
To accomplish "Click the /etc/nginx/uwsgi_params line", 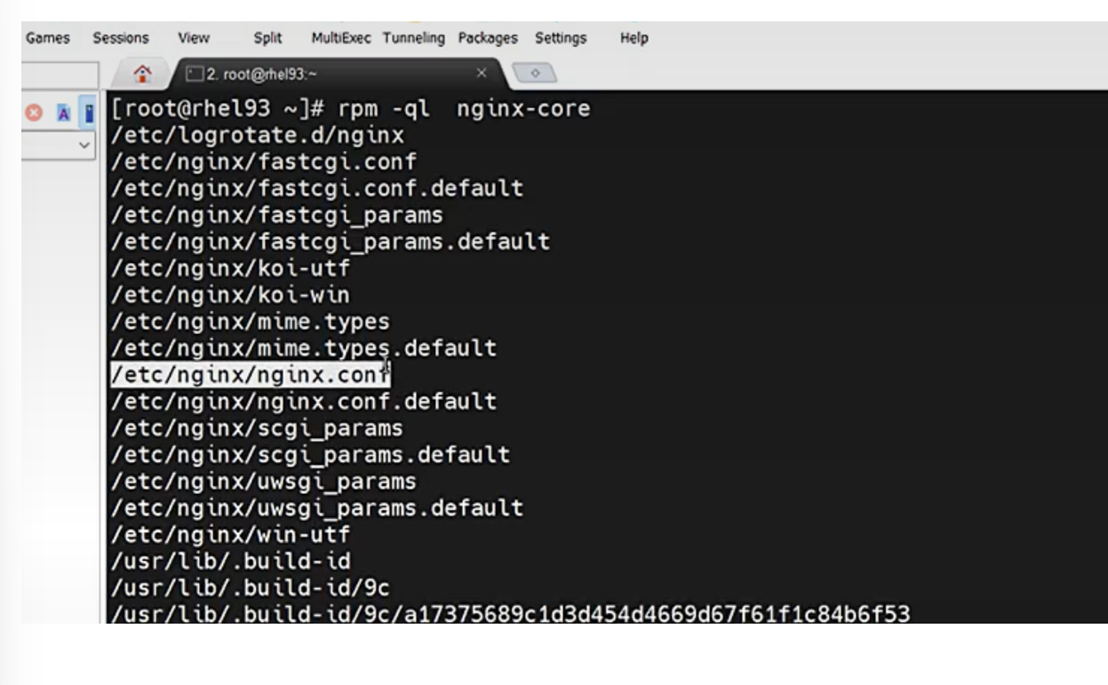I will coord(264,481).
